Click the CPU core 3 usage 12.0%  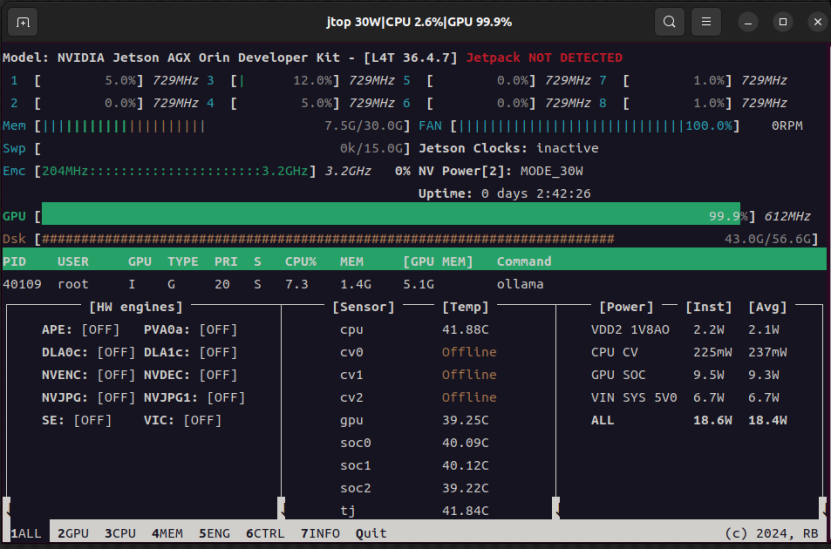click(x=312, y=81)
